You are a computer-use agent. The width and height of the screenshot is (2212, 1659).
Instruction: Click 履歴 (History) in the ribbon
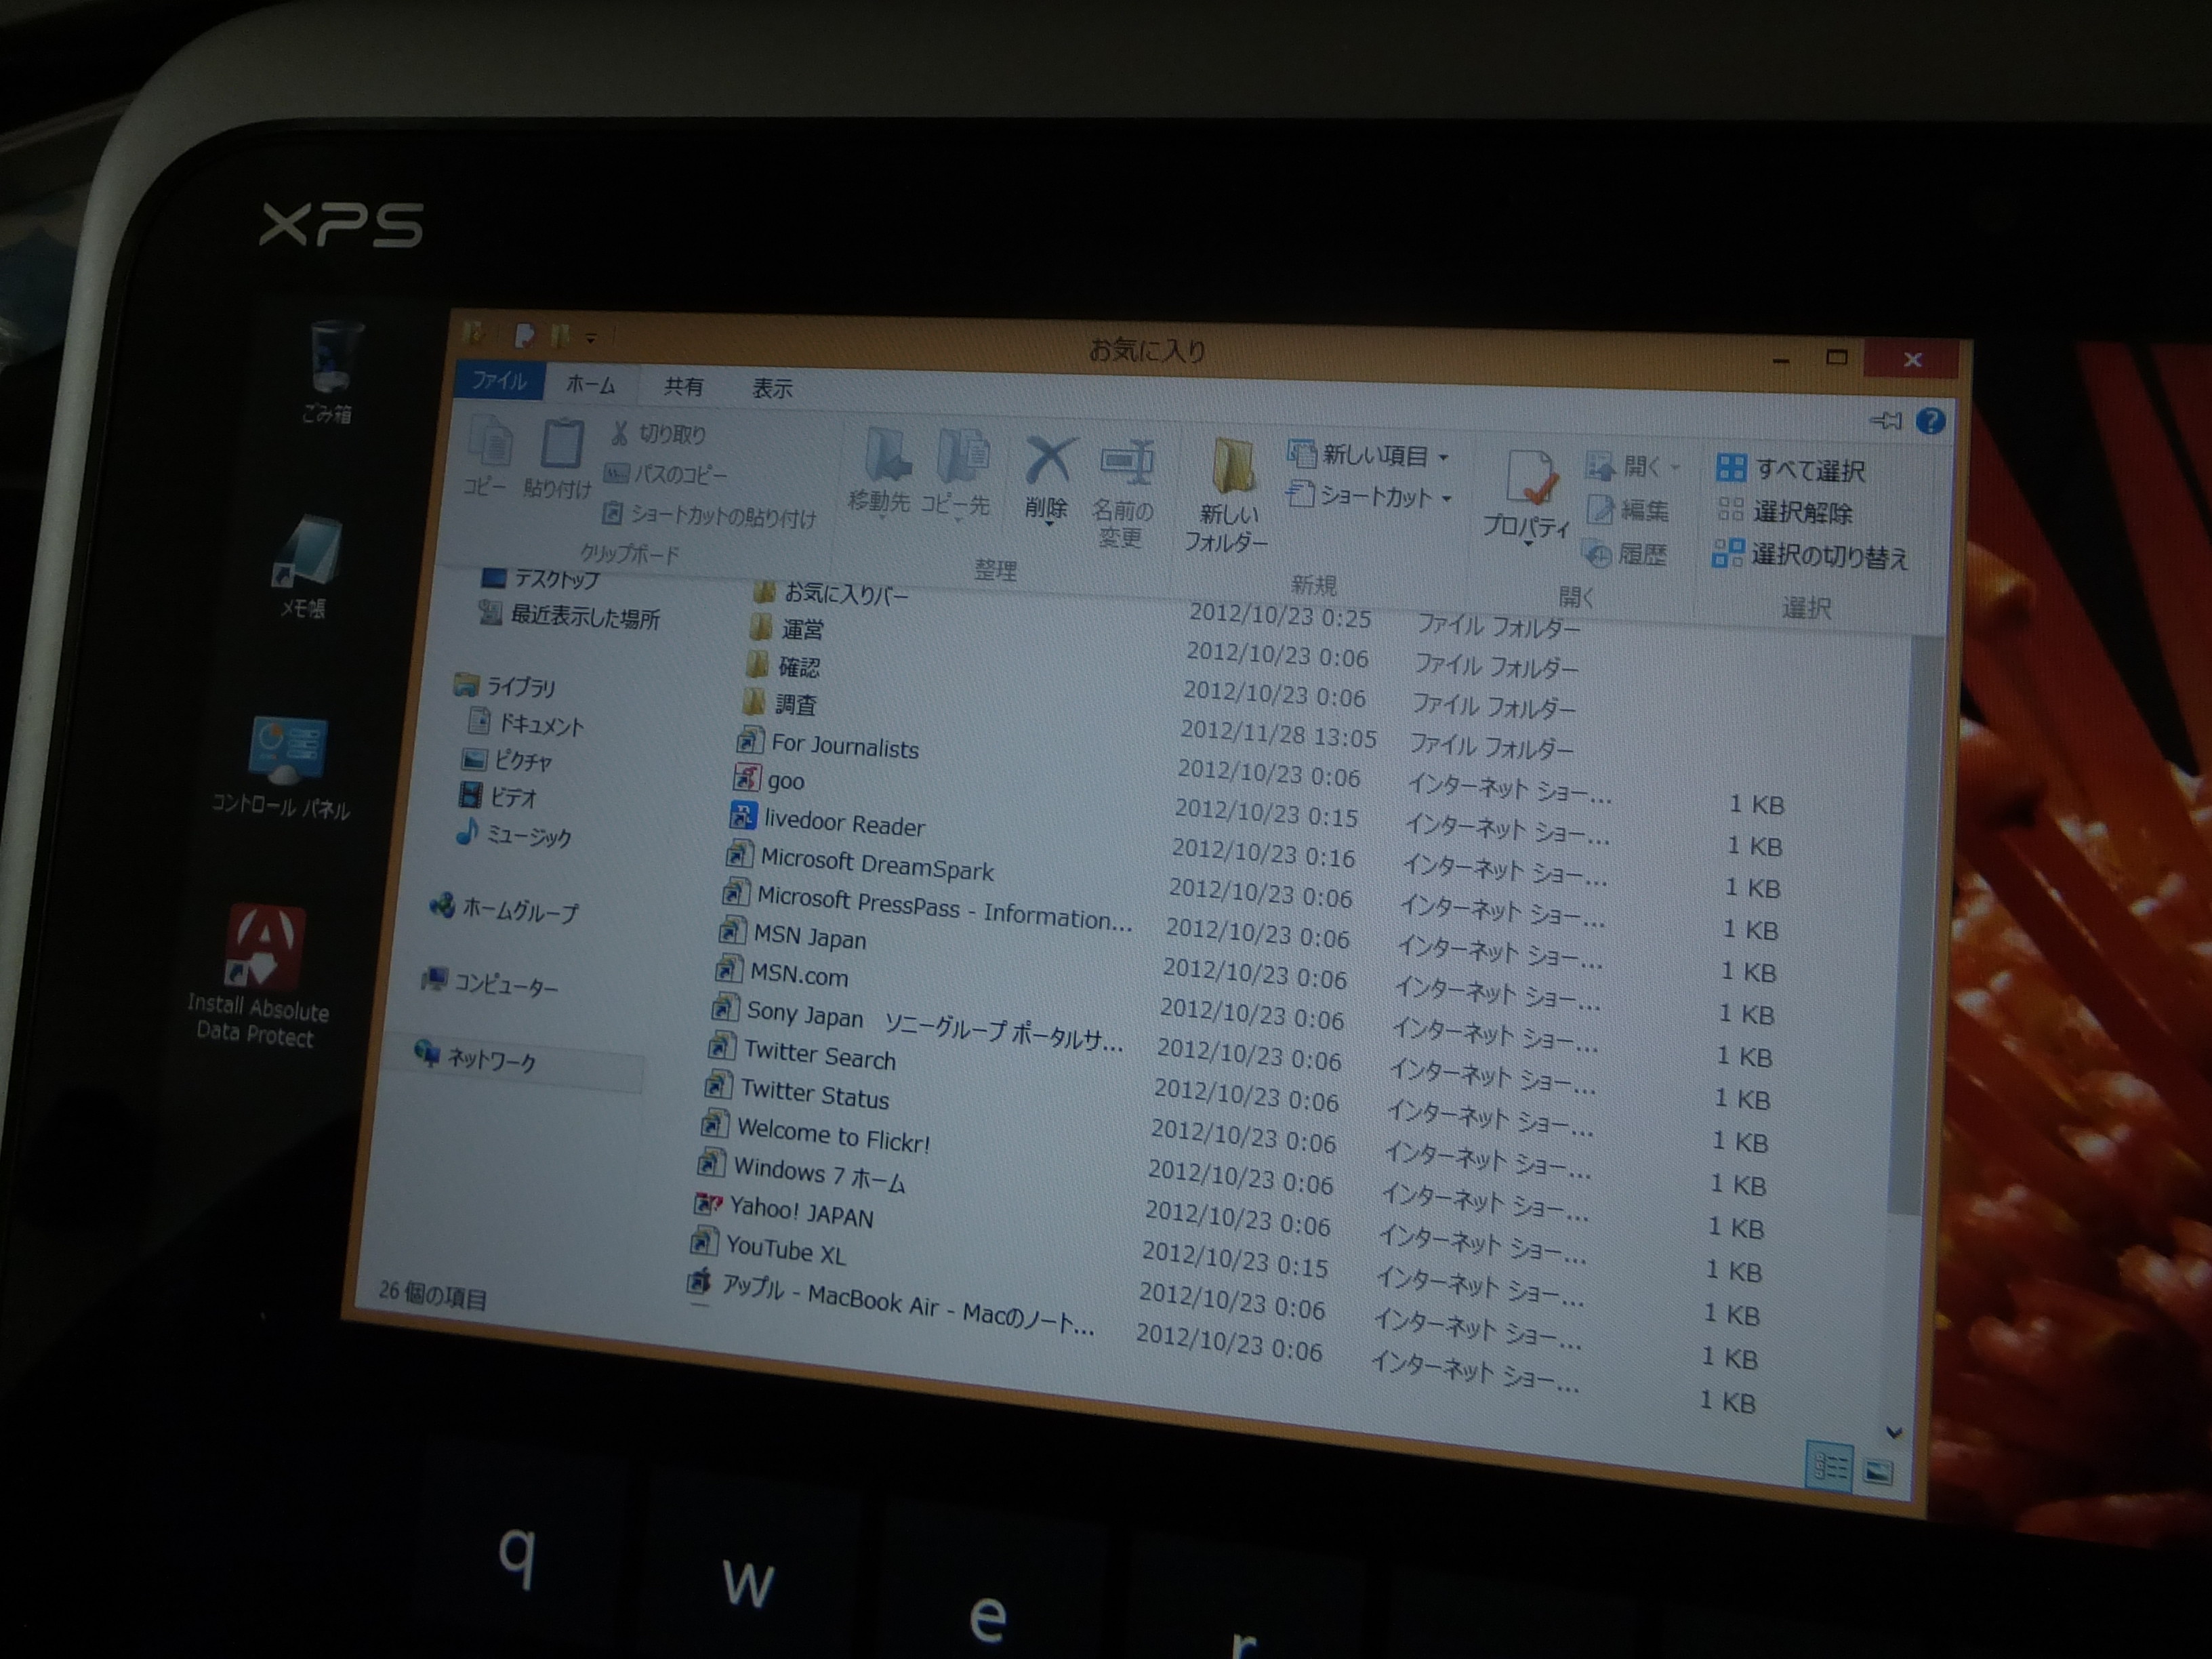[1626, 553]
